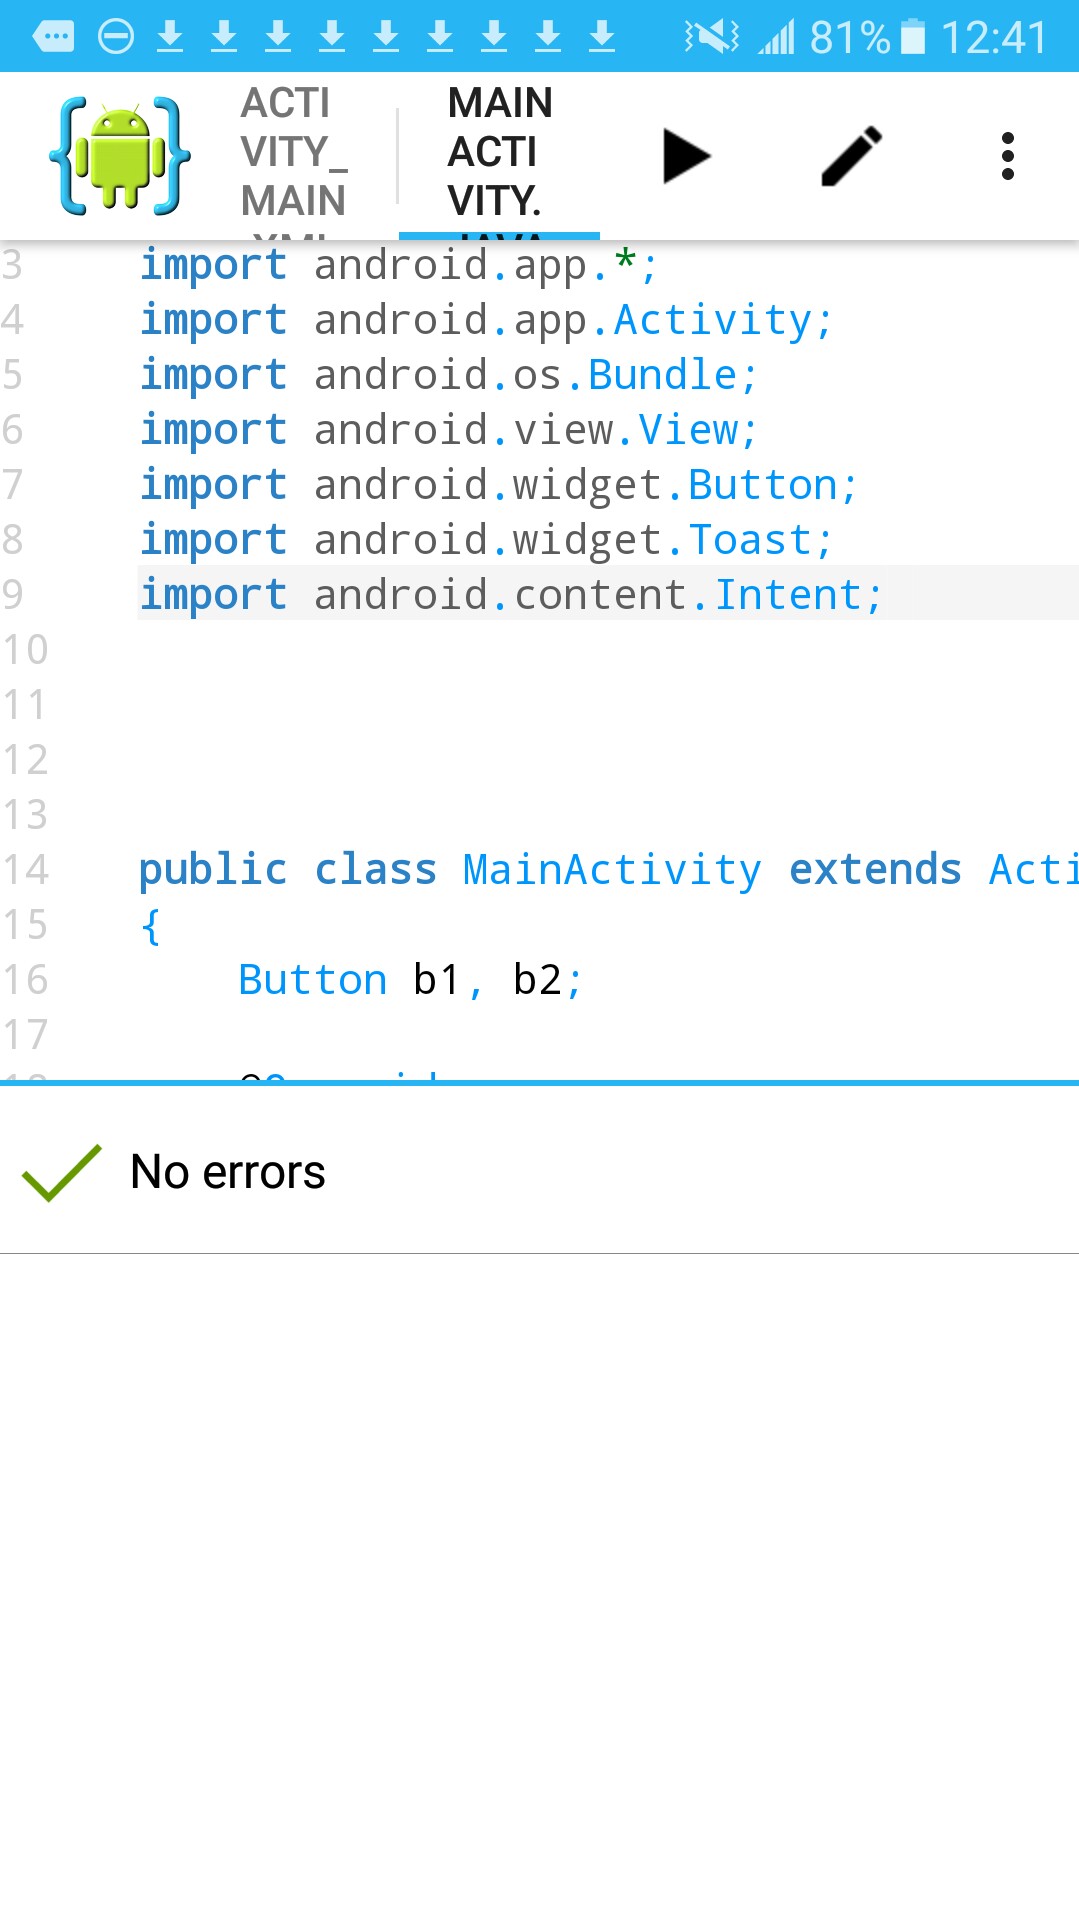Click the 12:41 clock in status bar
Image resolution: width=1079 pixels, height=1920 pixels.
[994, 37]
